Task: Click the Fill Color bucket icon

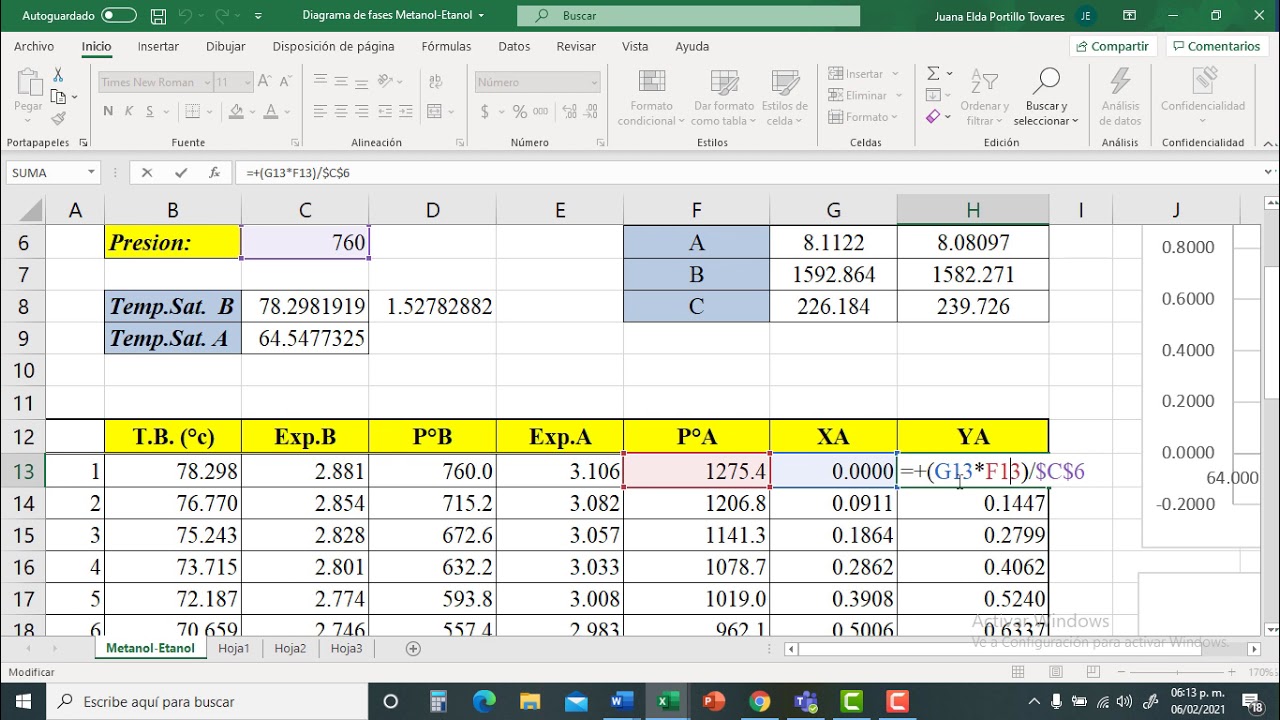Action: [234, 111]
